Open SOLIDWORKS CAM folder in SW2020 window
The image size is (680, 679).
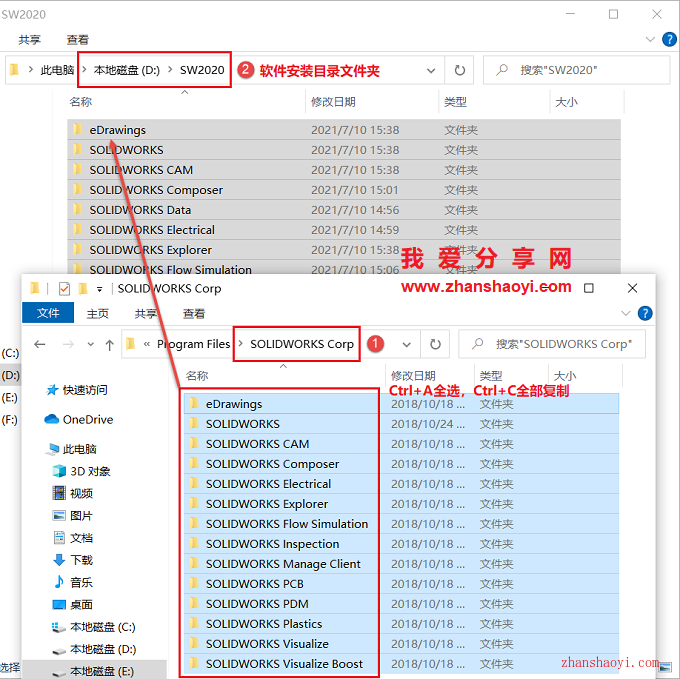[344, 170]
